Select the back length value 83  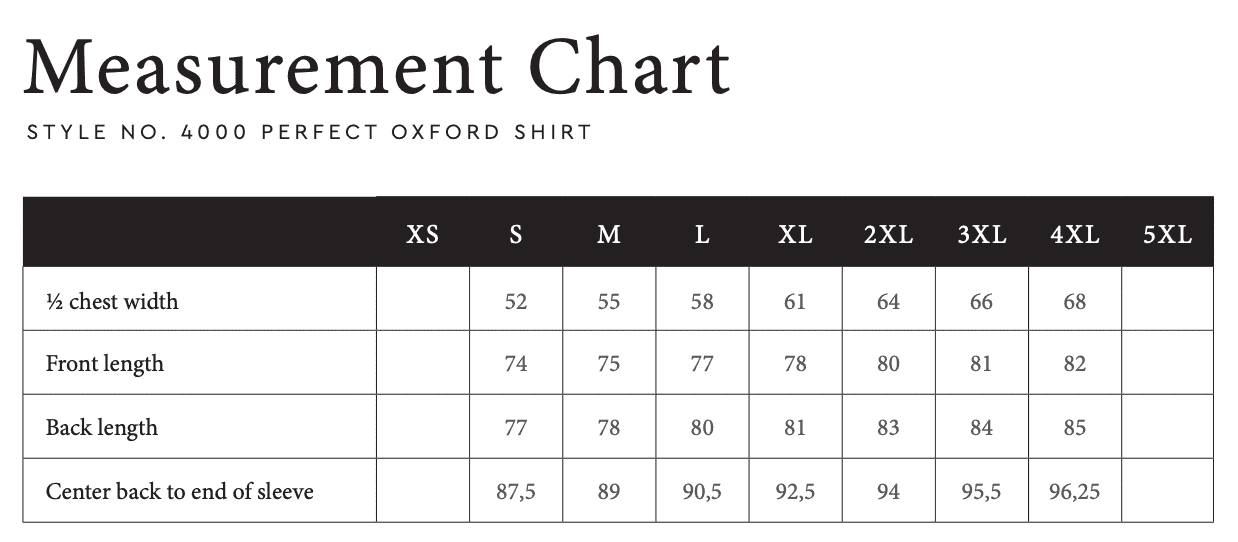click(x=889, y=428)
